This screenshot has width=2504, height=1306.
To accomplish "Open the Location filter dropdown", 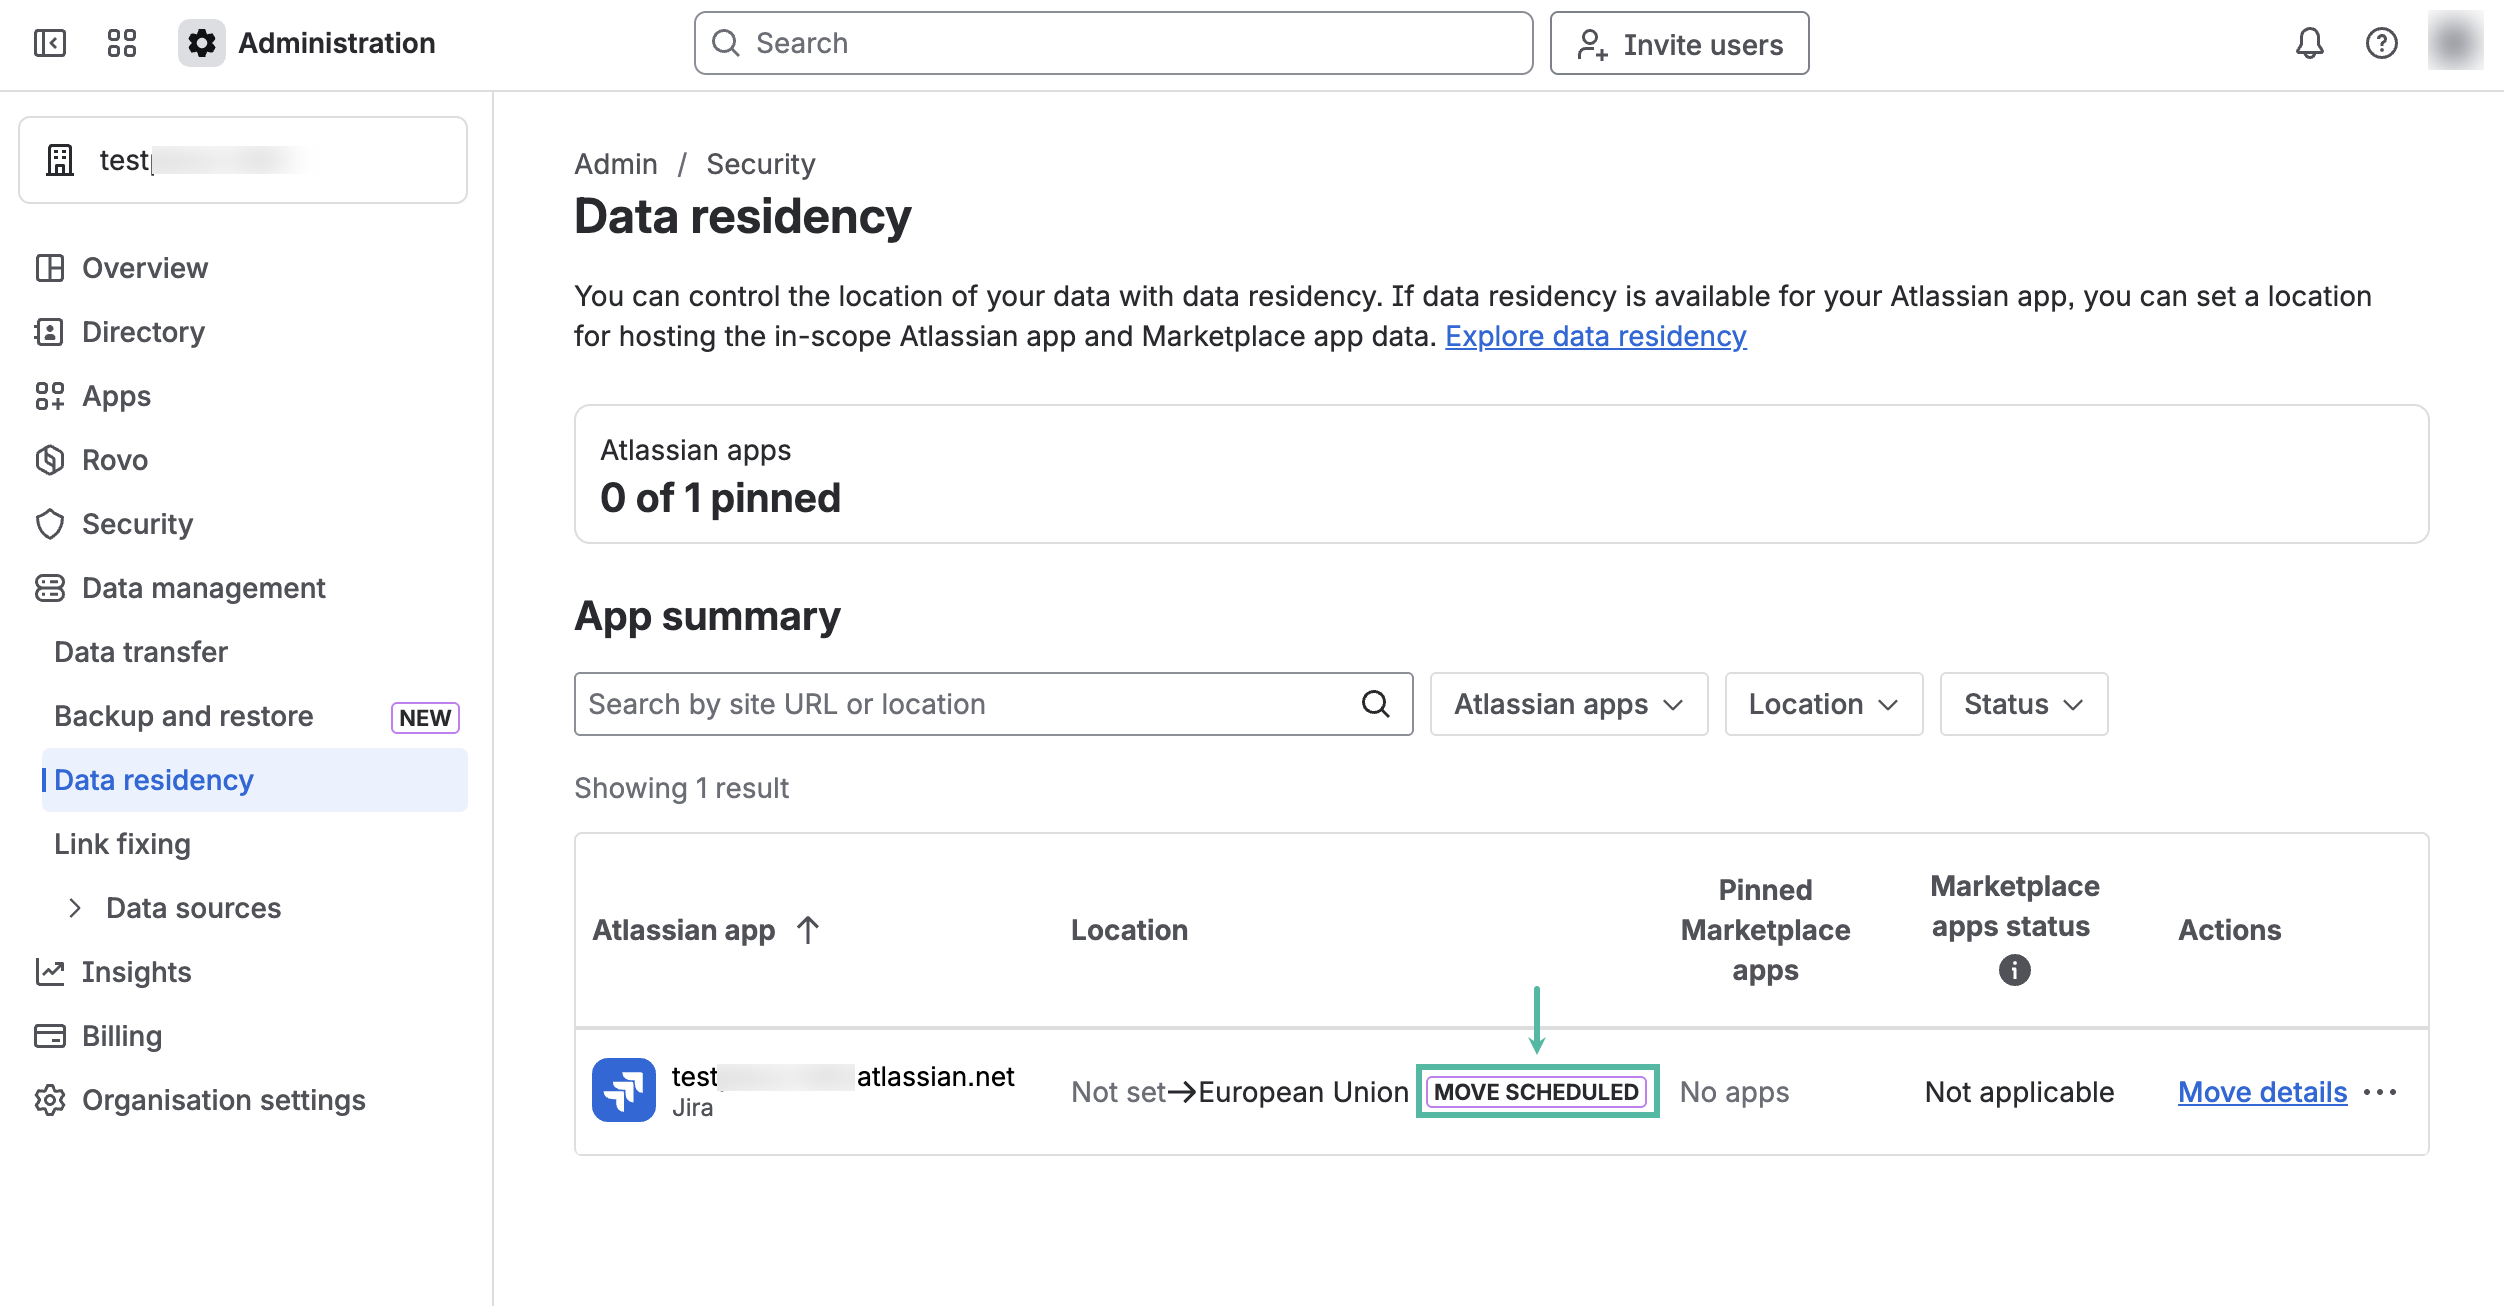I will (x=1824, y=704).
